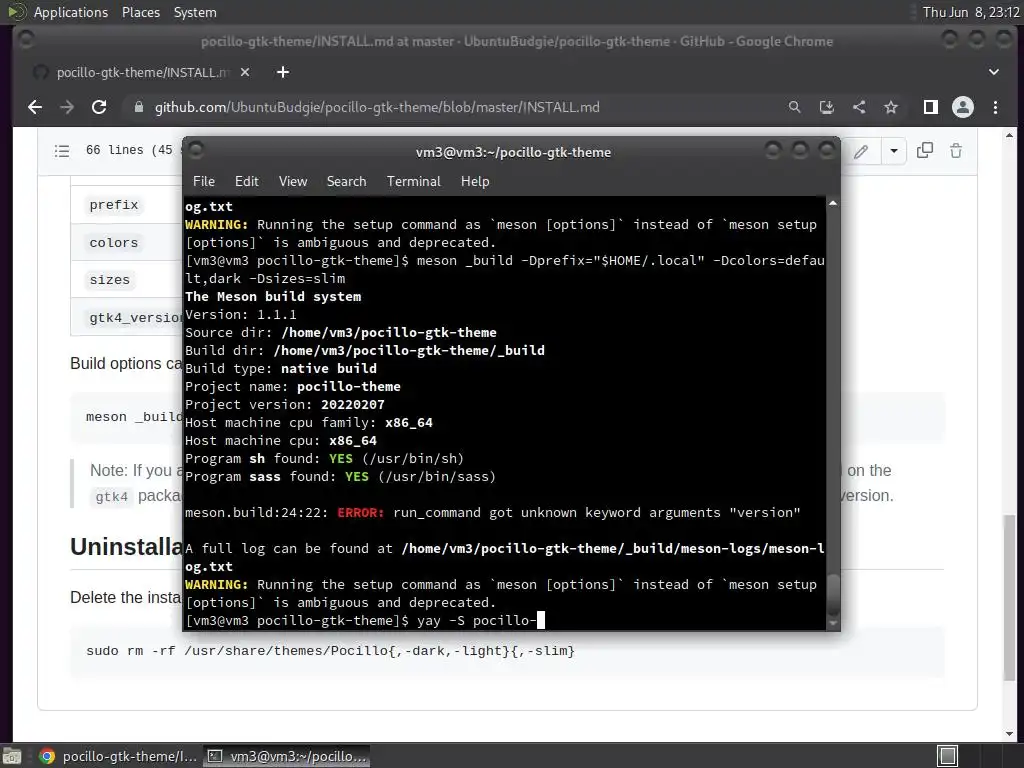Open the terminal Help menu
This screenshot has width=1024, height=768.
pos(475,182)
